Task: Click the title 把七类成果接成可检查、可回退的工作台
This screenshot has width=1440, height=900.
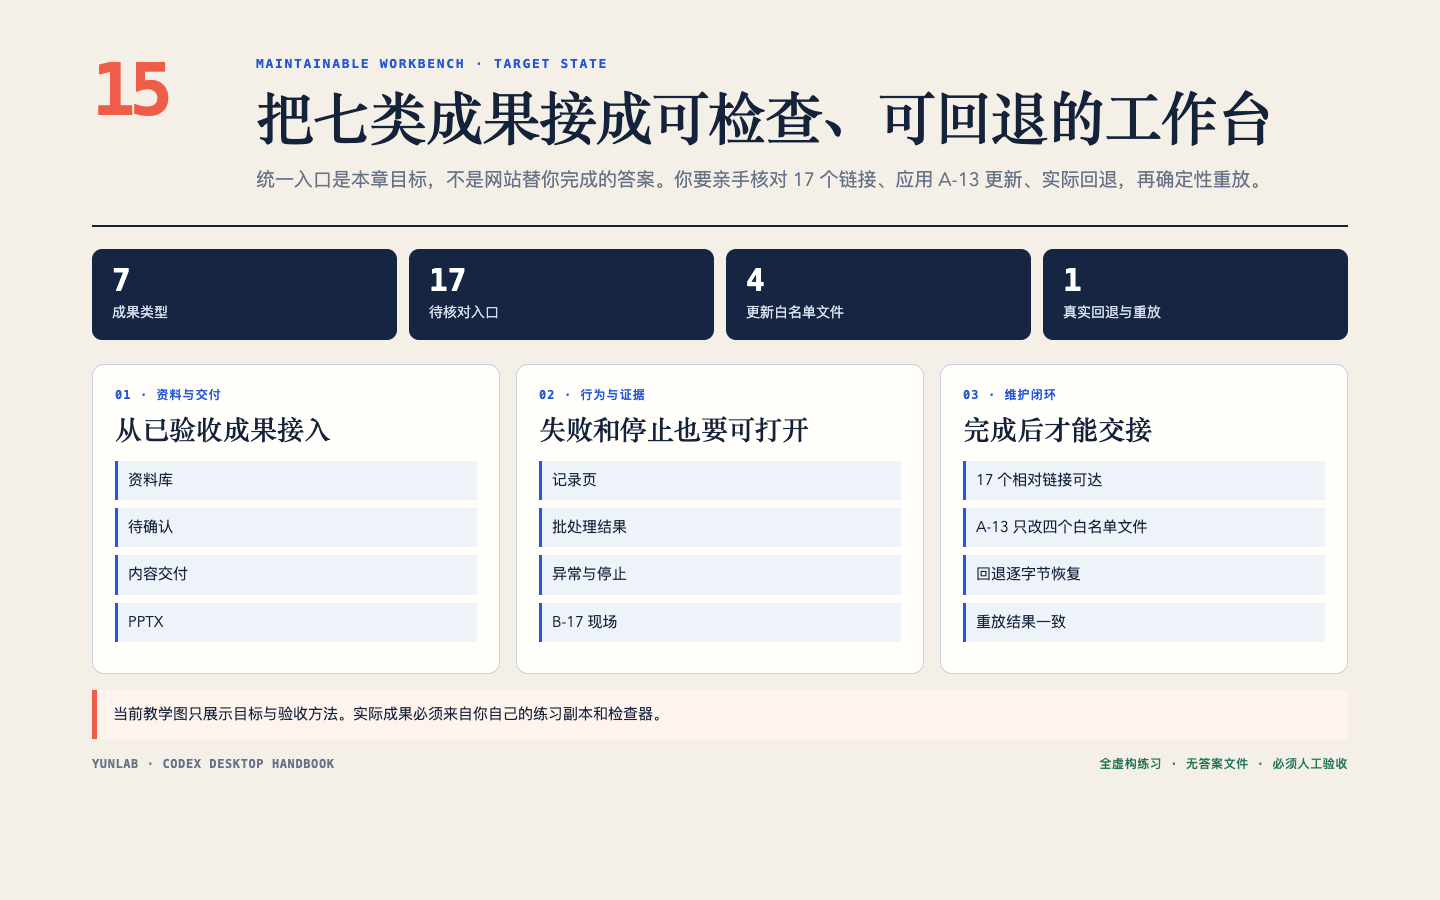Action: coord(764,119)
